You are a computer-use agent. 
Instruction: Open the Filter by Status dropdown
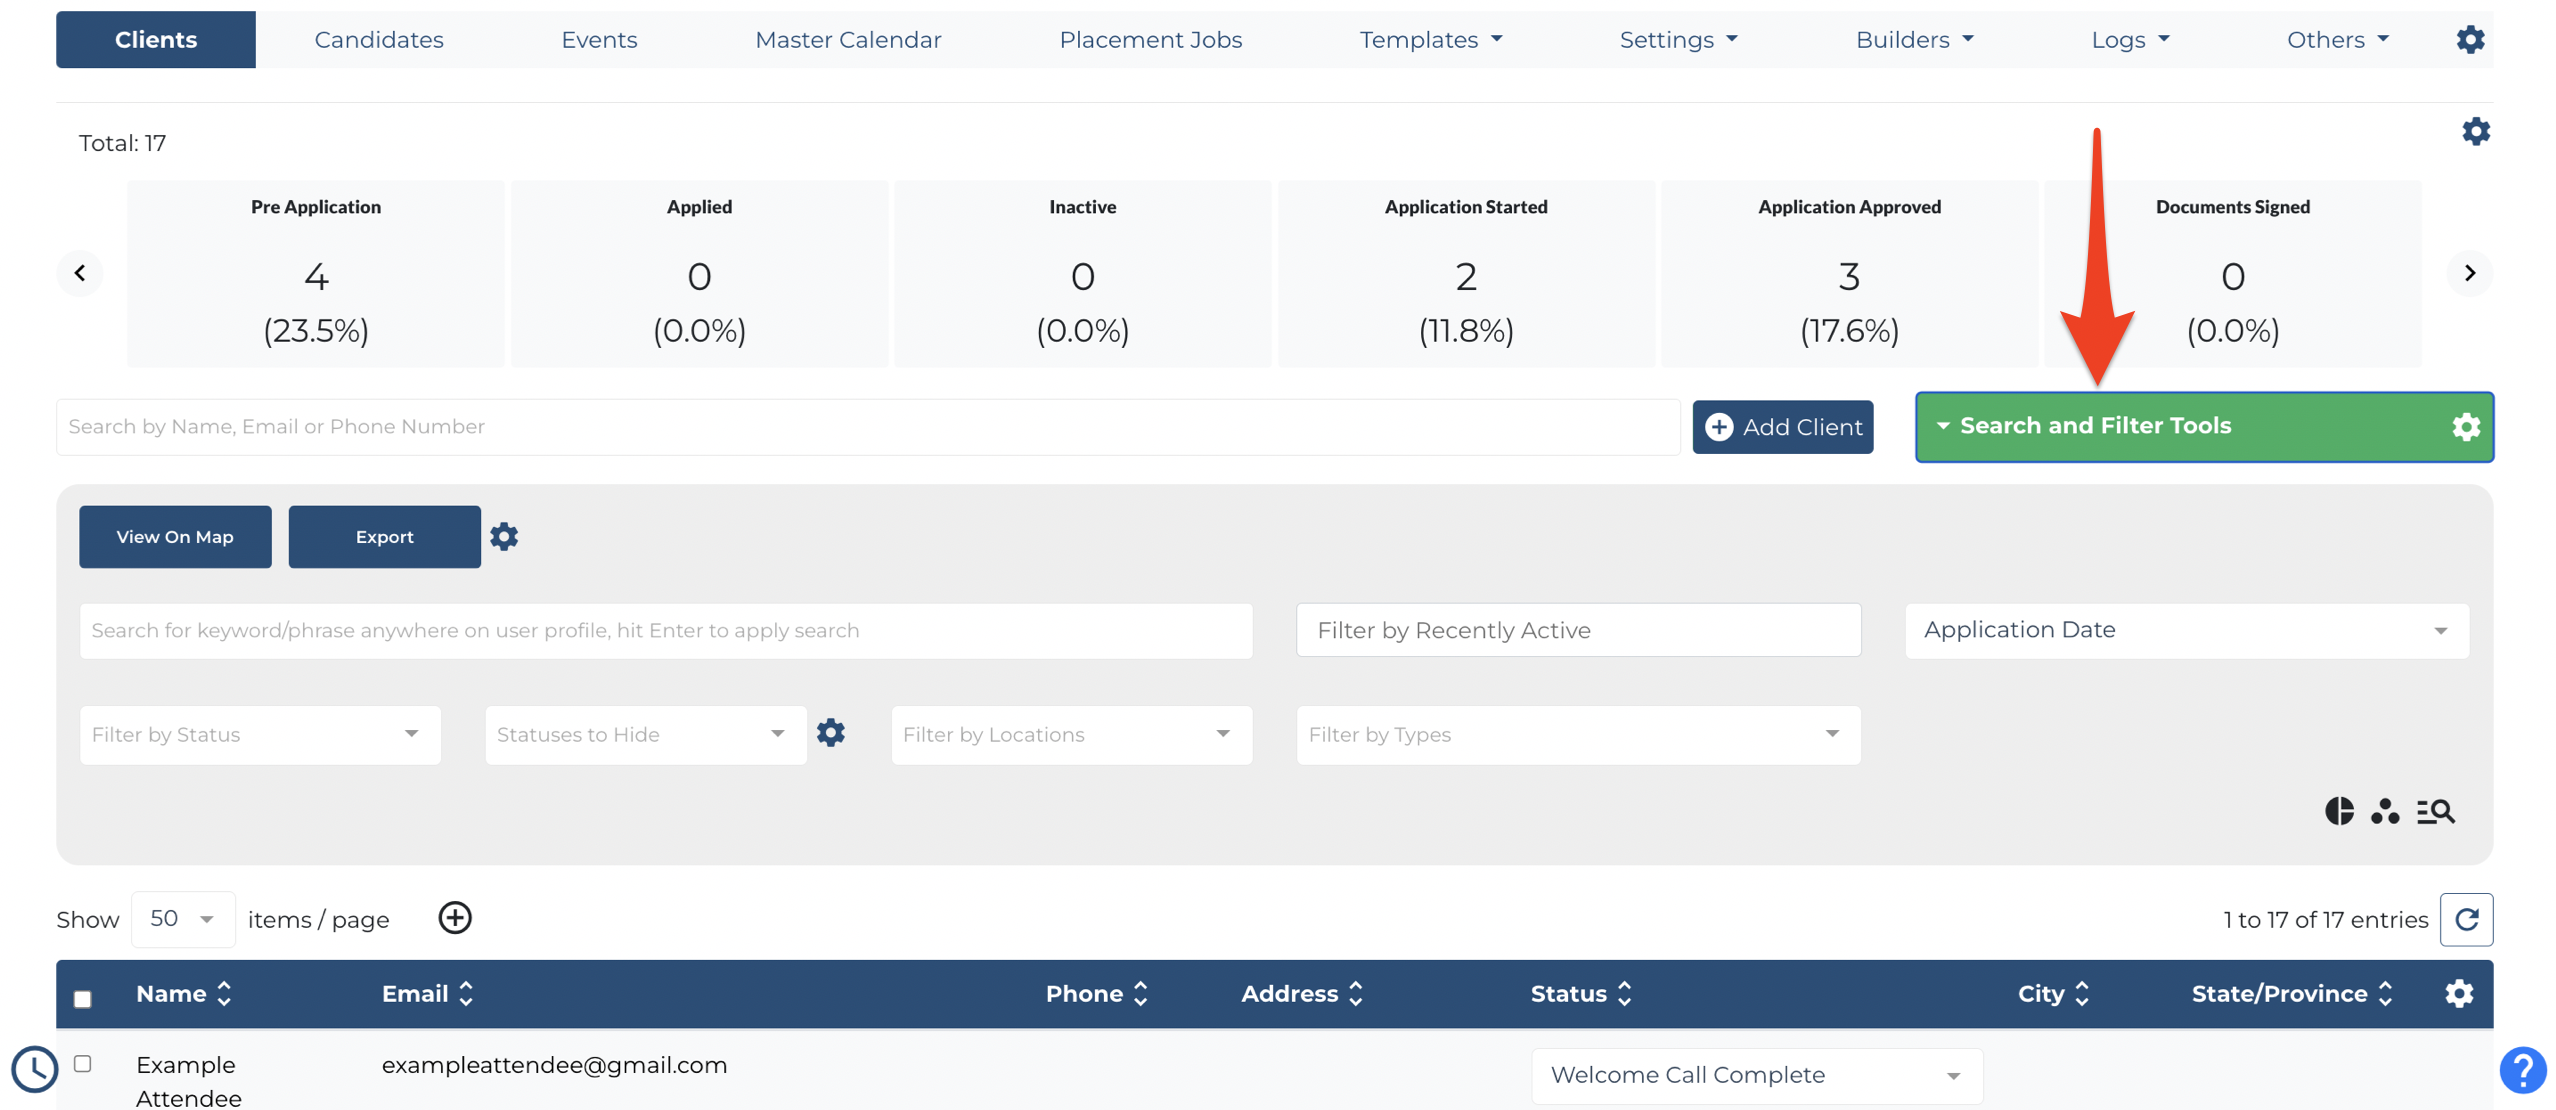point(260,735)
